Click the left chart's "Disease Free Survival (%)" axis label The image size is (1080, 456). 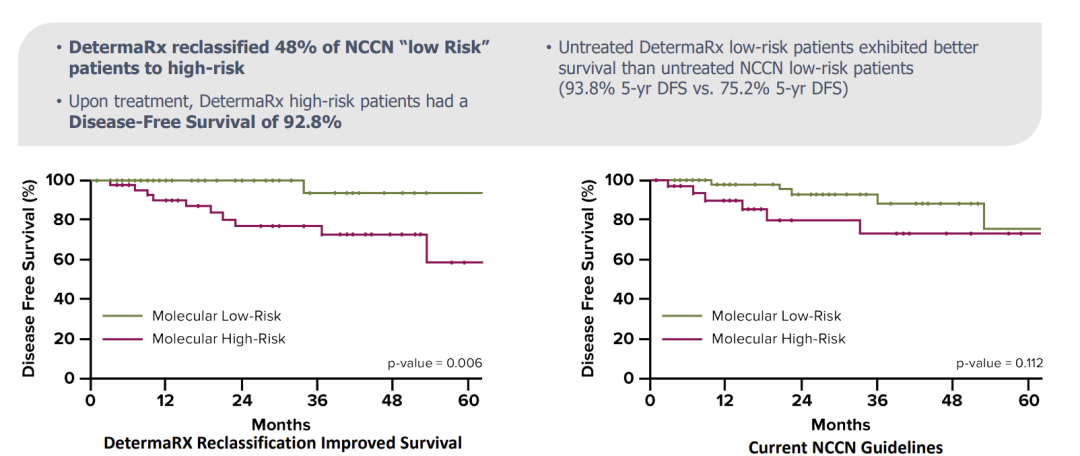click(x=30, y=279)
